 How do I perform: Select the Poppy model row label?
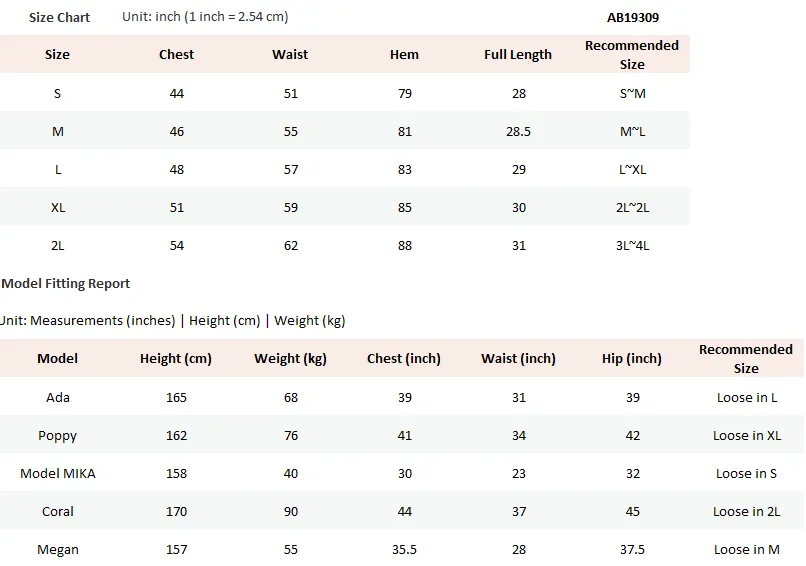point(57,436)
